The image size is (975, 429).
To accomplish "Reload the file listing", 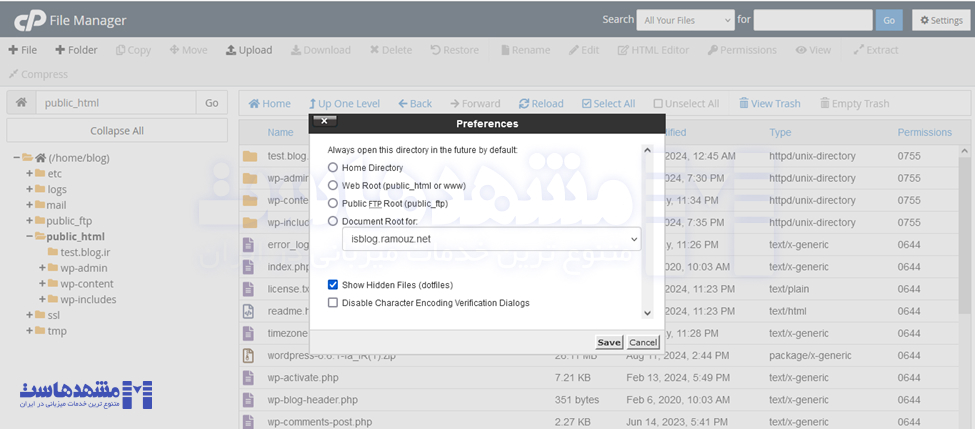I will coord(541,104).
